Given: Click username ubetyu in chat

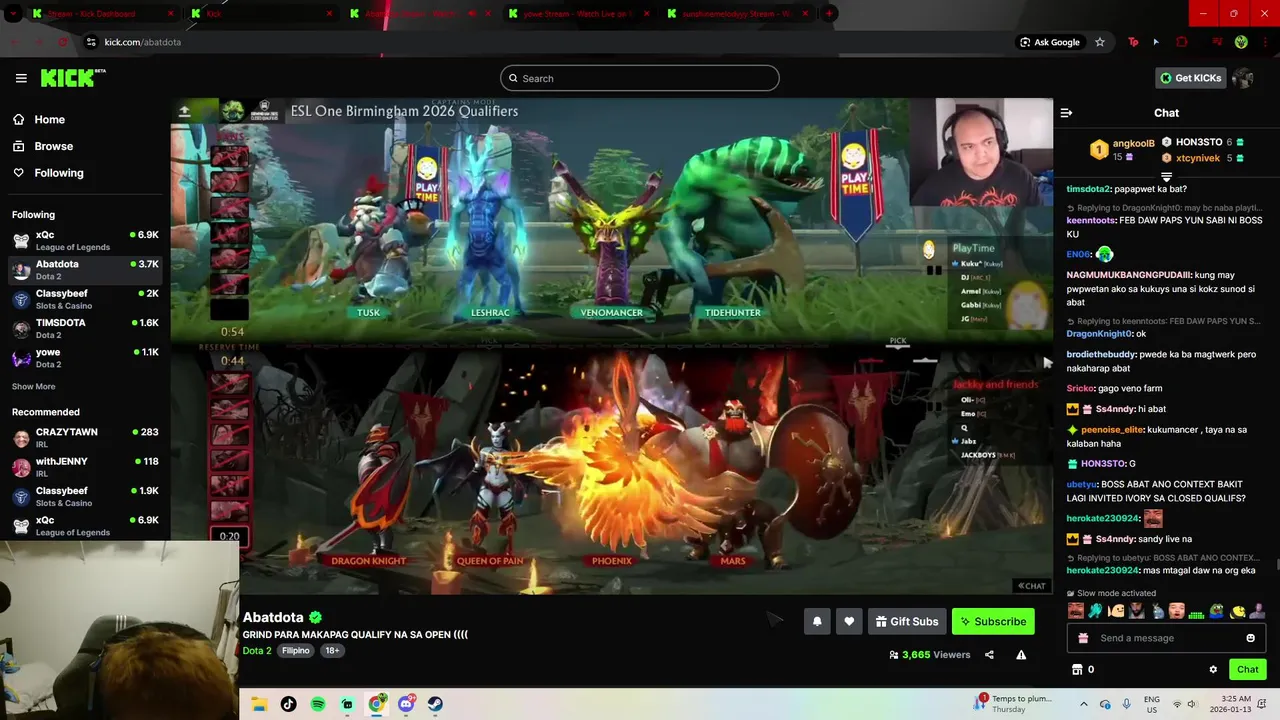Looking at the screenshot, I should click(x=1081, y=484).
